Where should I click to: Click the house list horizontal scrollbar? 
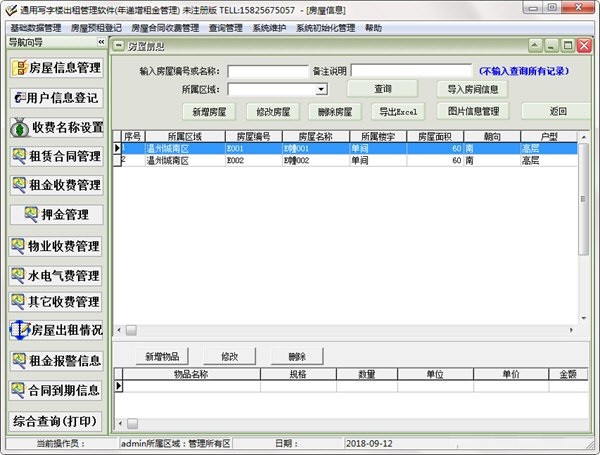340,329
